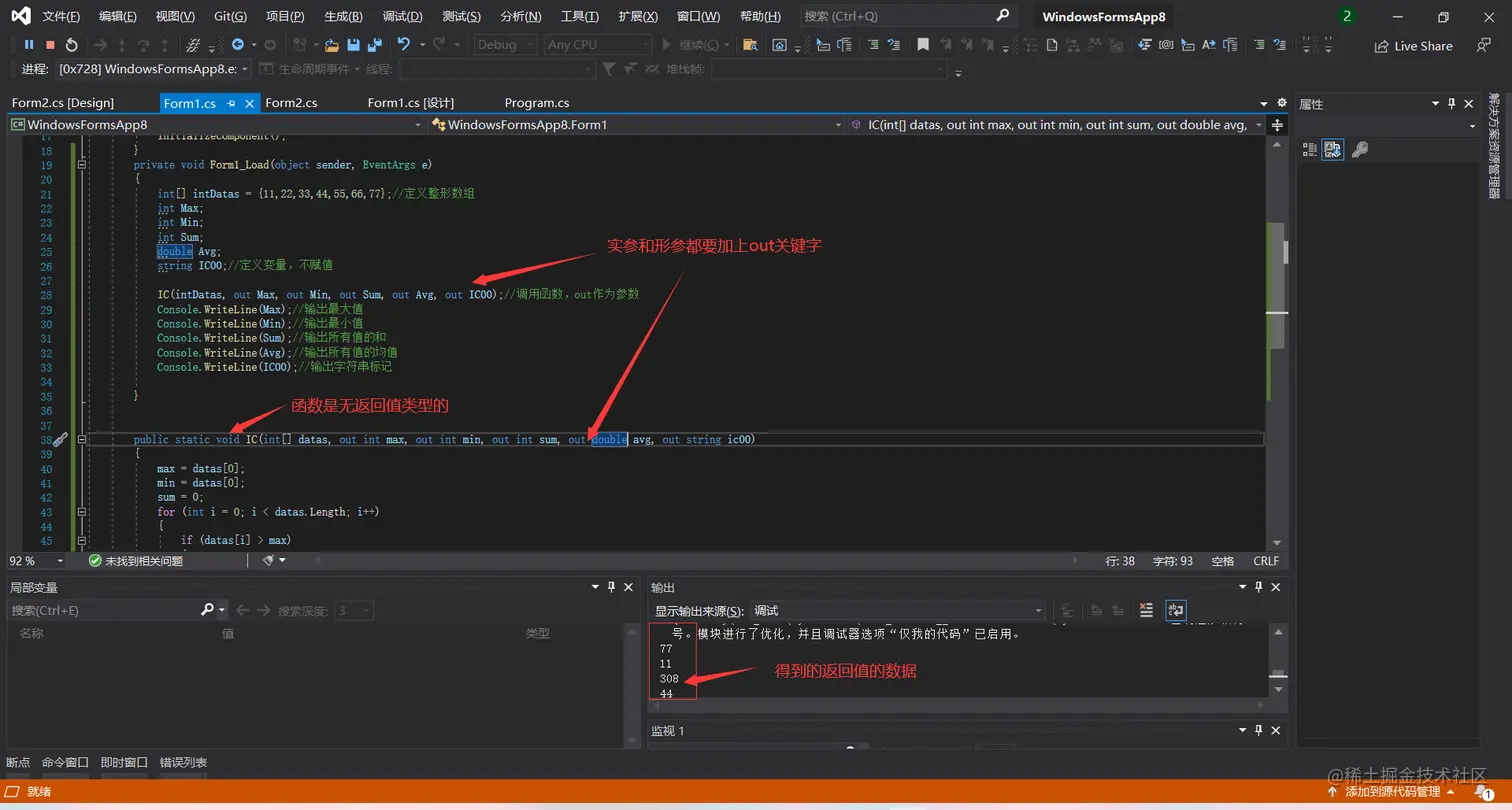Screen dimensions: 1512x810
Task: Toggle a bookmark on the current line
Action: click(922, 45)
